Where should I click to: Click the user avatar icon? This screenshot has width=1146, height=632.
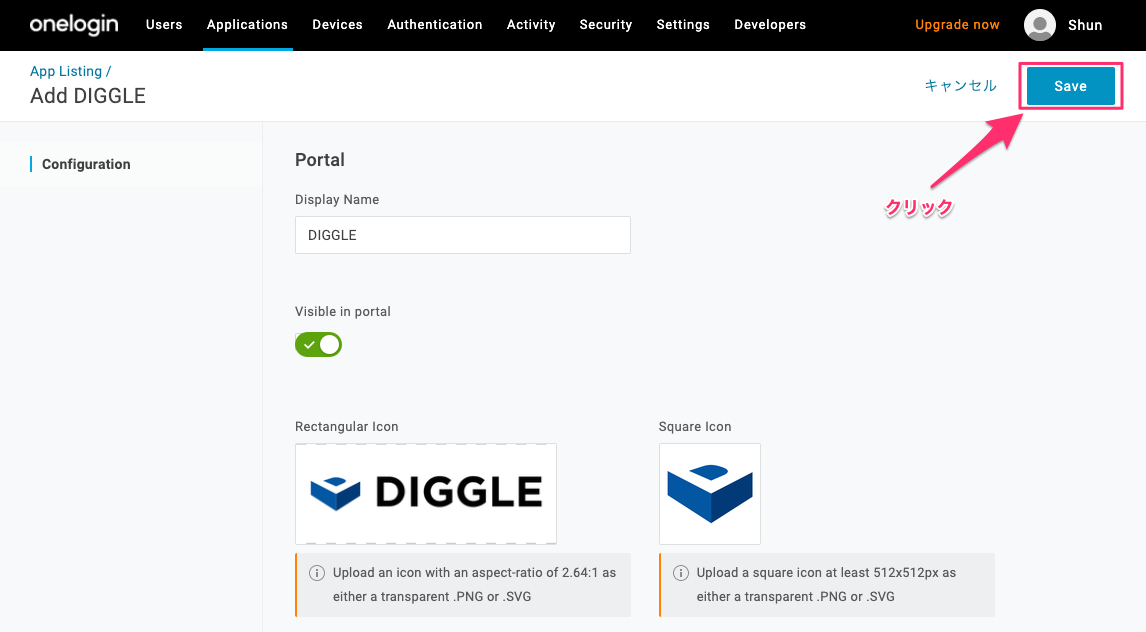pos(1040,25)
